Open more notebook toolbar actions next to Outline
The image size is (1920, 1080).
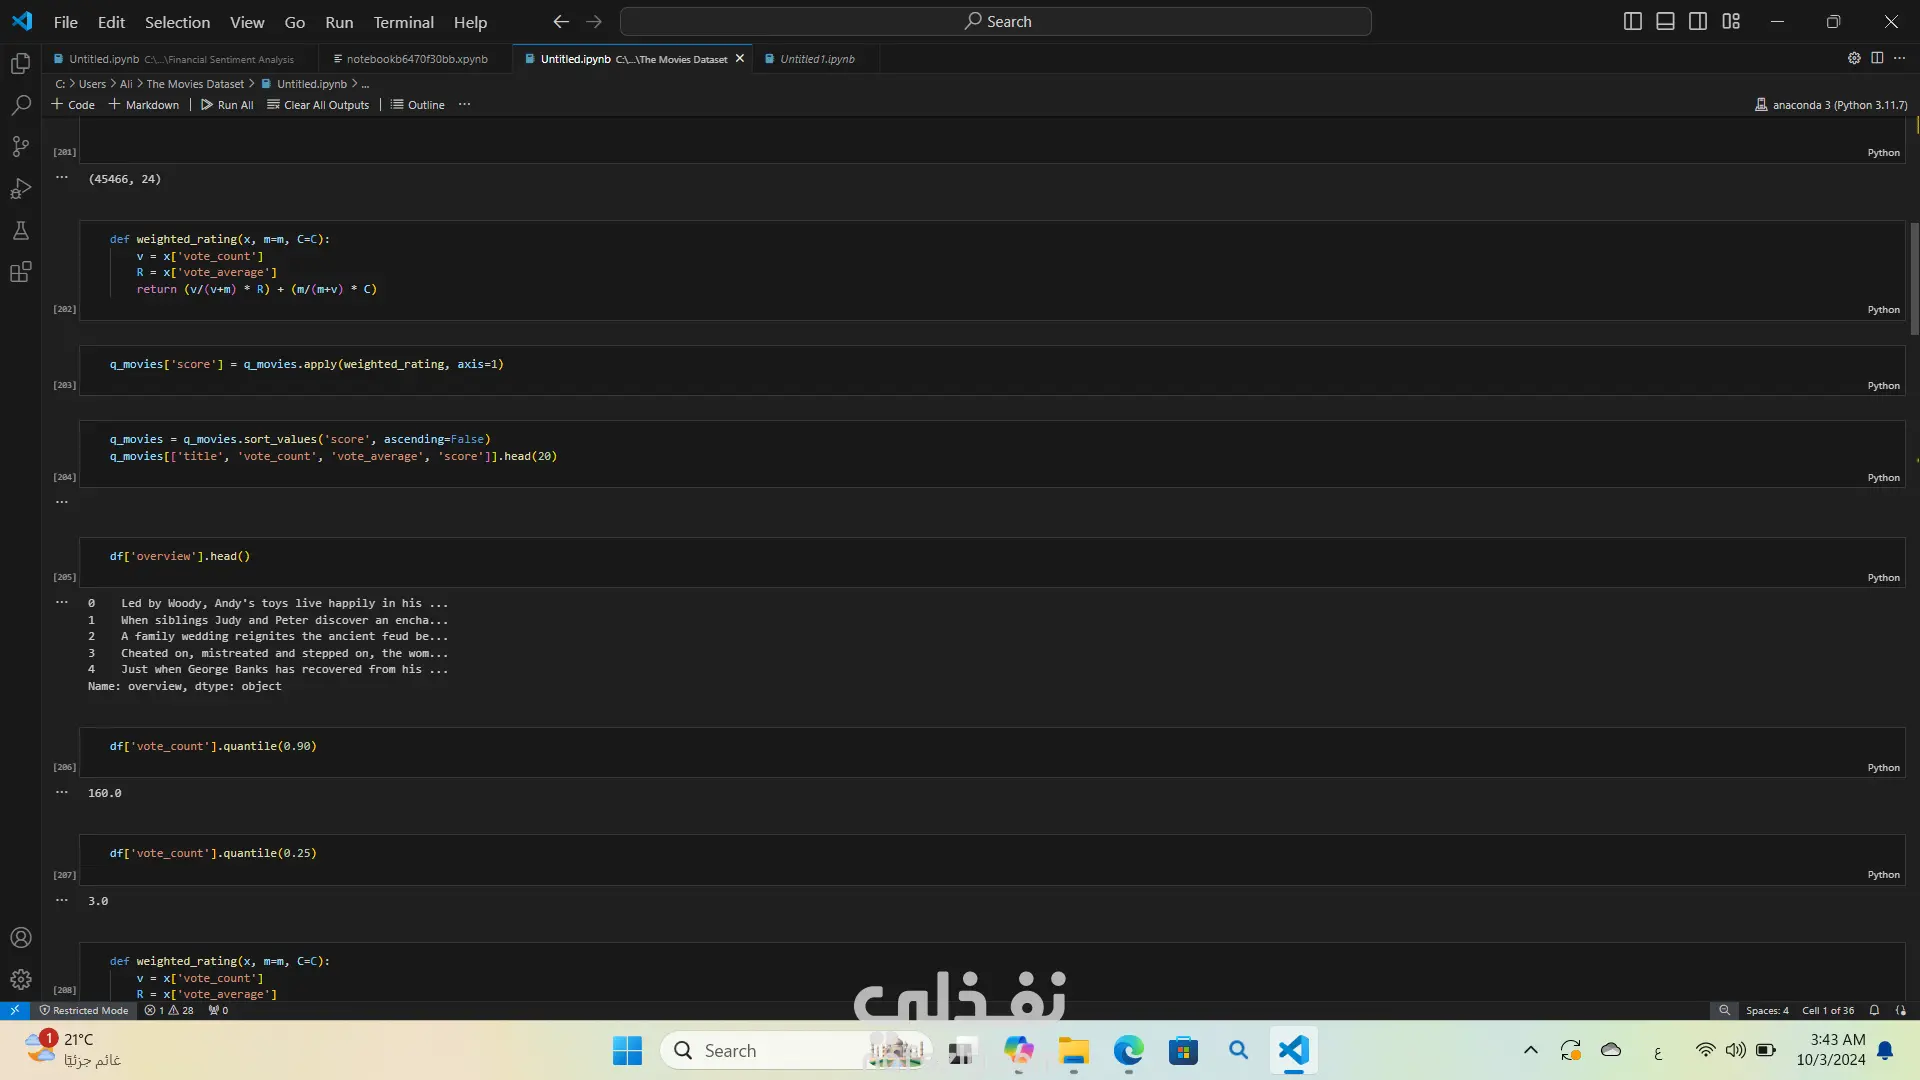[464, 105]
